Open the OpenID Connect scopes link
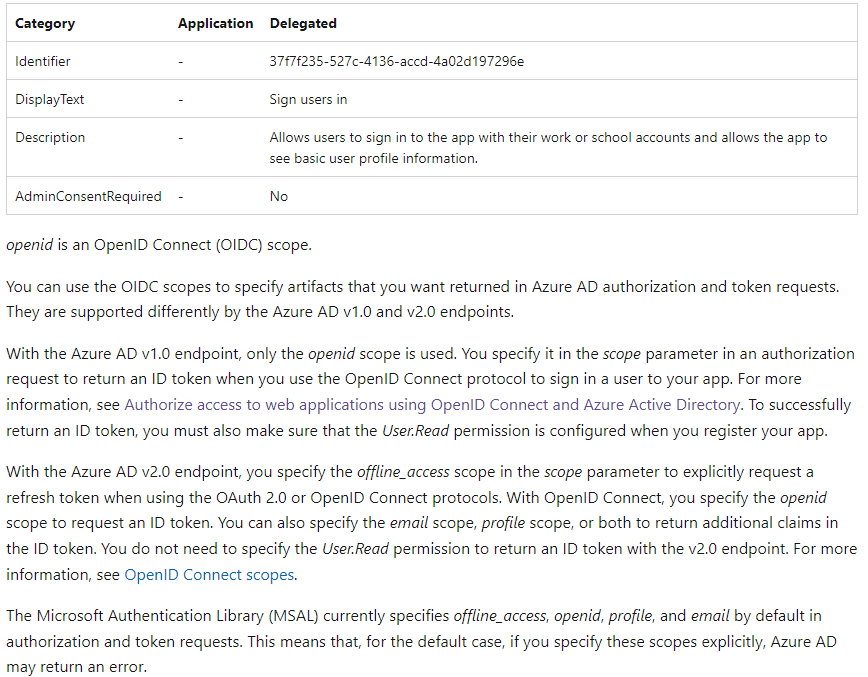868x677 pixels. tap(209, 575)
